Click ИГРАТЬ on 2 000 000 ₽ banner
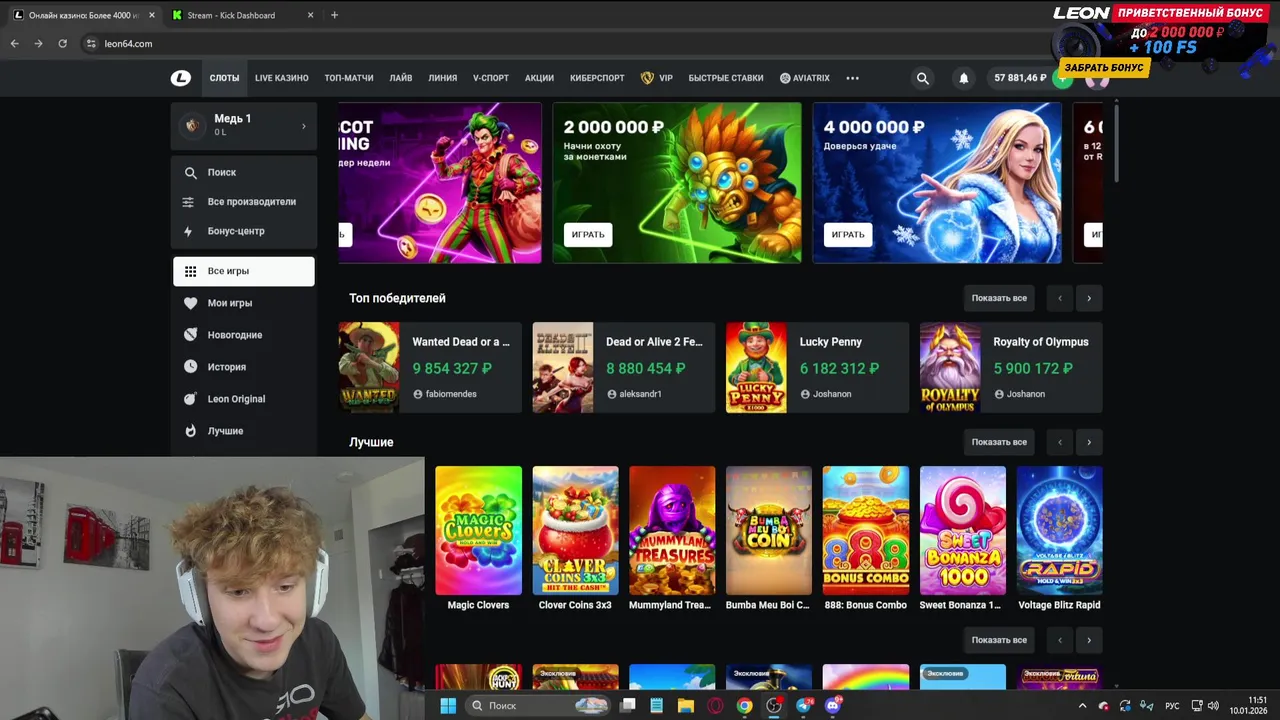Viewport: 1280px width, 720px height. (x=588, y=235)
